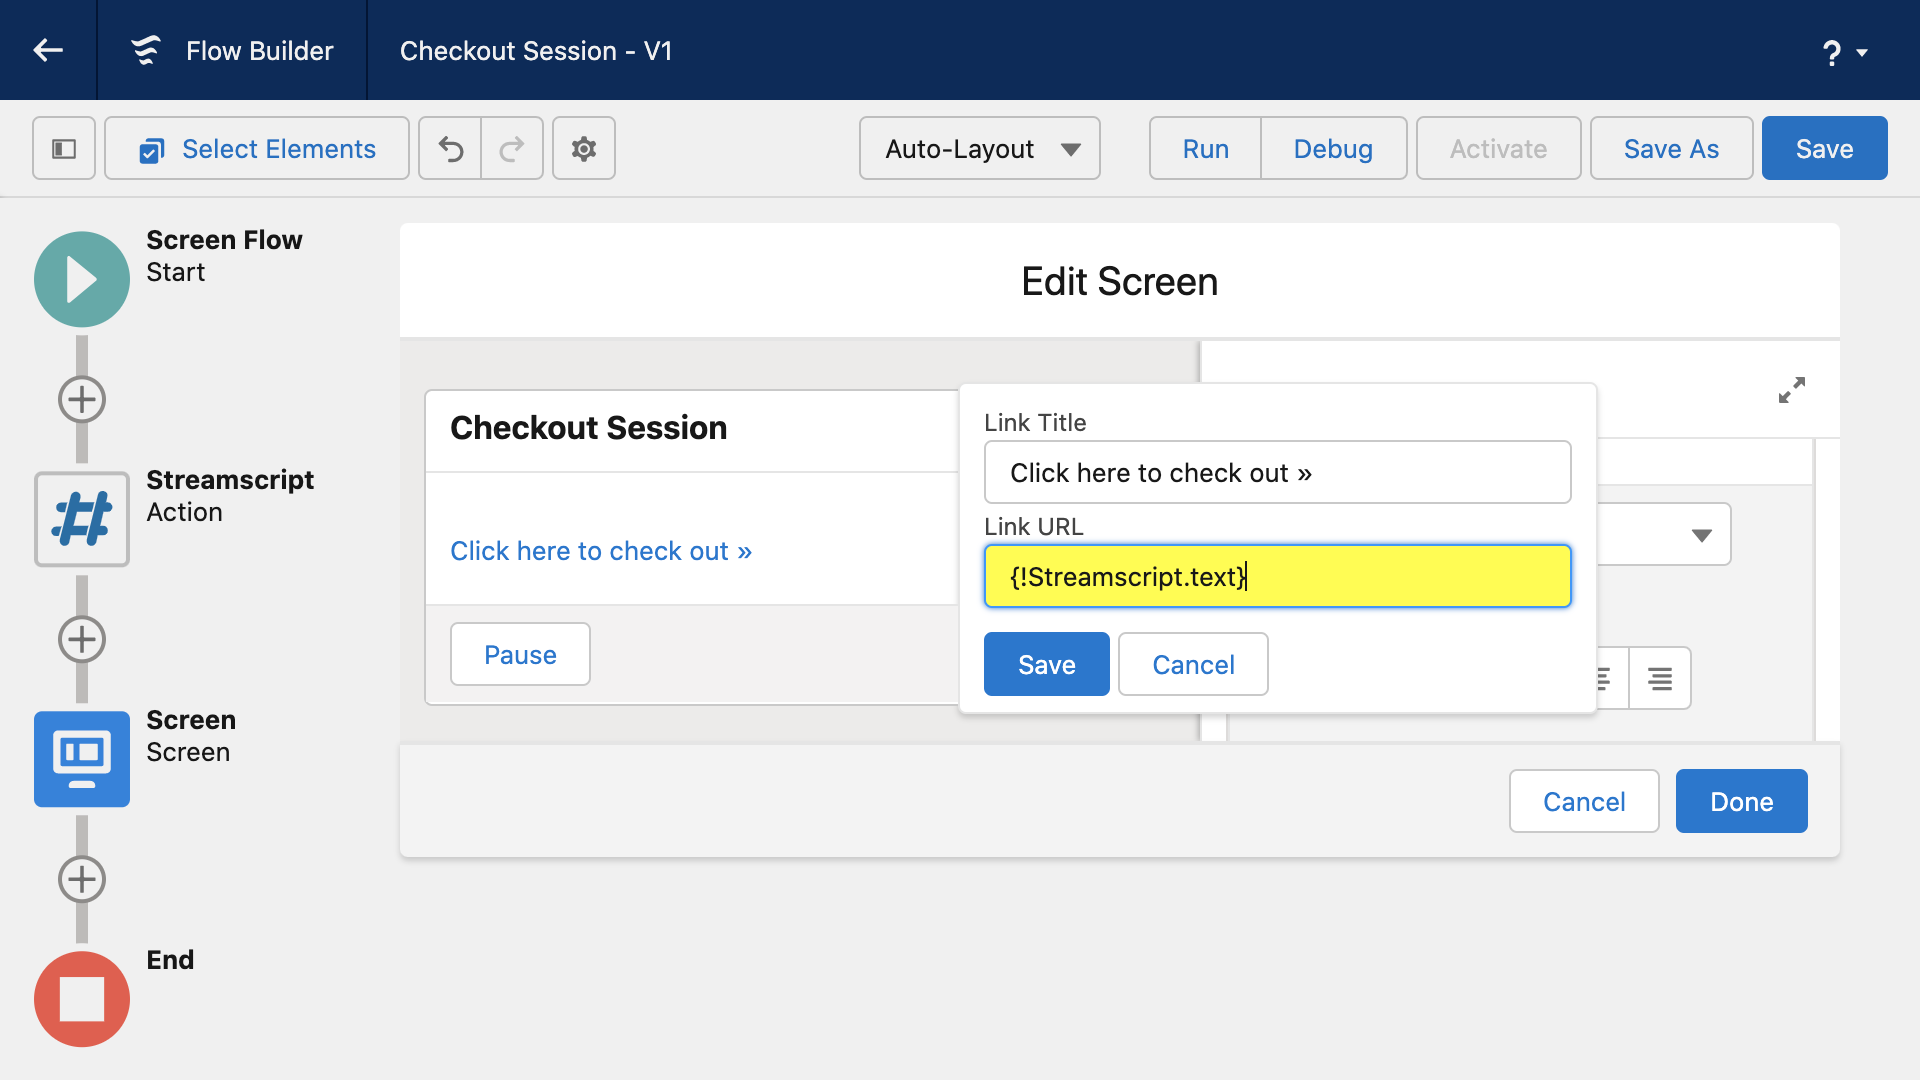Image resolution: width=1920 pixels, height=1080 pixels.
Task: Run the flow
Action: [x=1205, y=148]
